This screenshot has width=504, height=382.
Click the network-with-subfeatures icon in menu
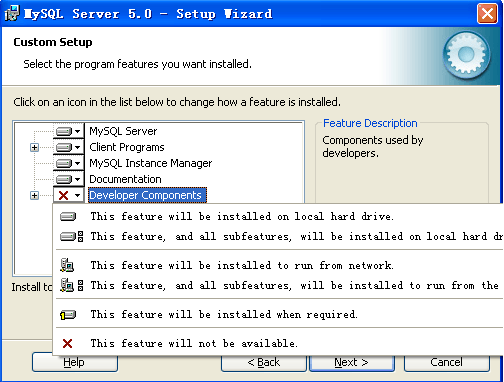[72, 285]
